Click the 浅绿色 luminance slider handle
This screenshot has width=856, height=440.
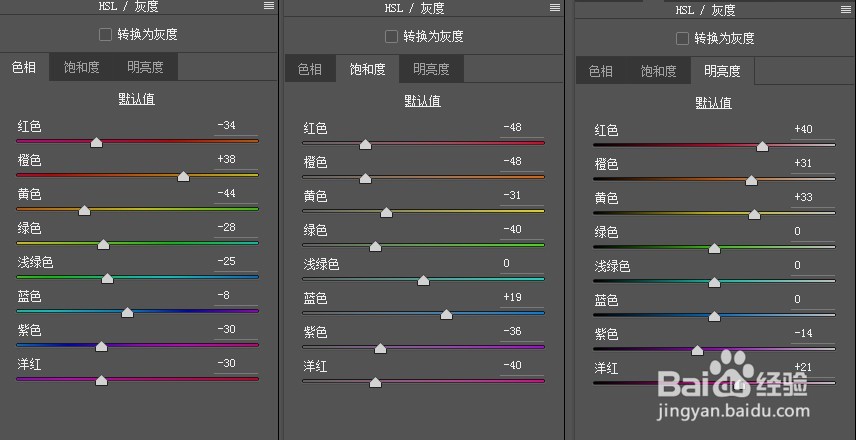coord(714,282)
